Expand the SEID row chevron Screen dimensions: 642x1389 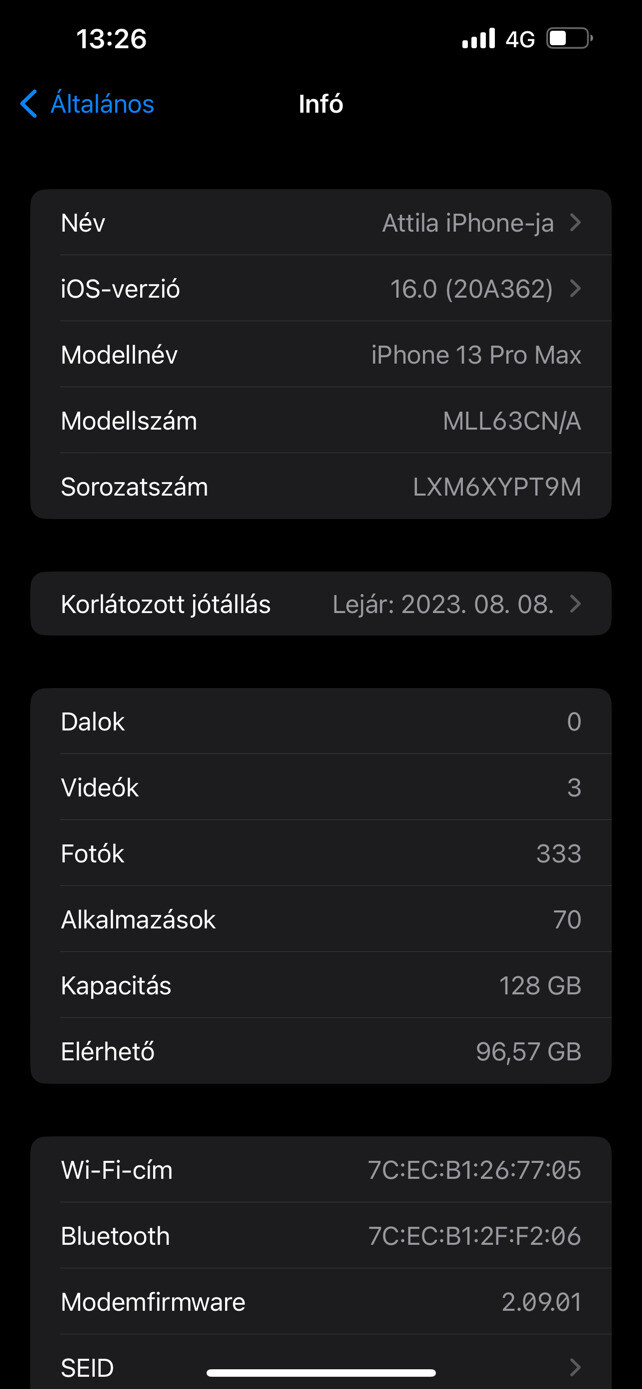(x=575, y=1367)
